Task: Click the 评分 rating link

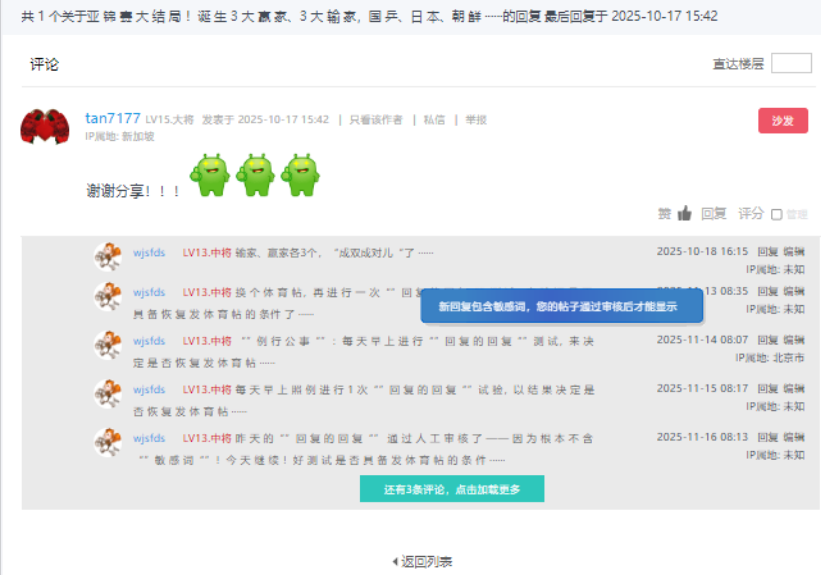Action: (x=750, y=213)
